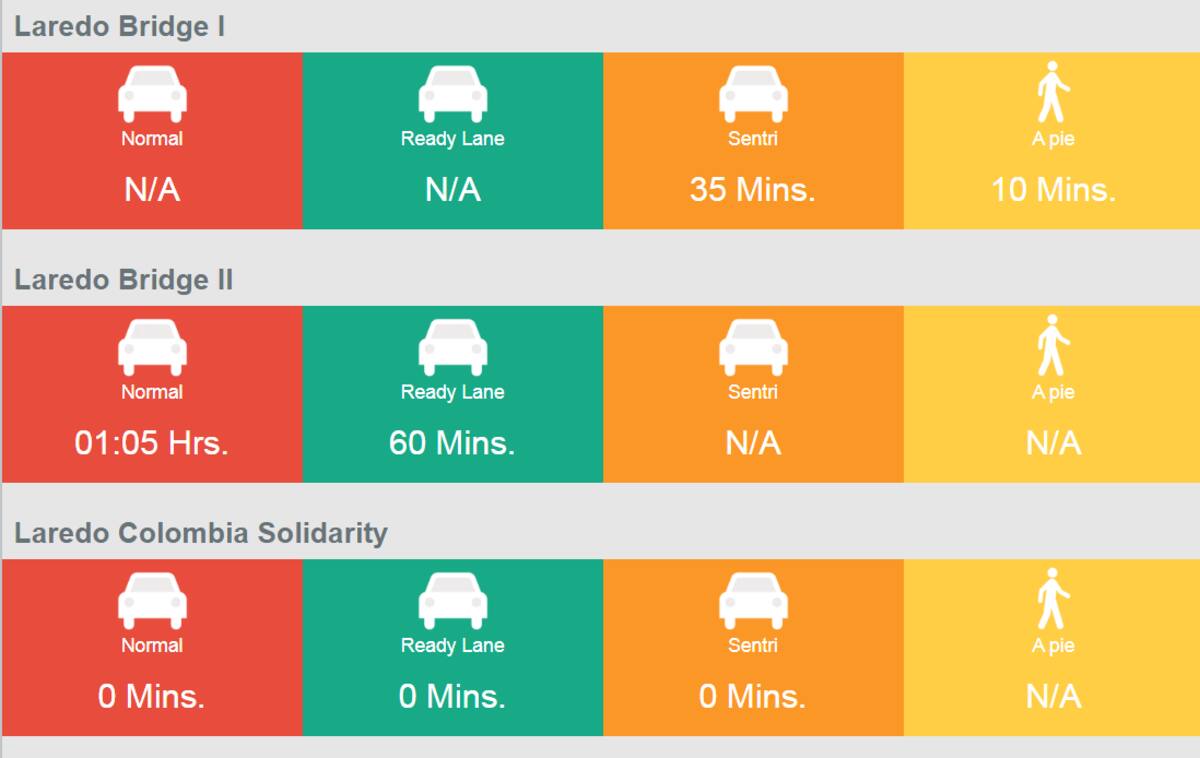1200x758 pixels.
Task: Click the pedestrian icon for Laredo Colombia Solidarity
Action: pyautogui.click(x=1053, y=599)
